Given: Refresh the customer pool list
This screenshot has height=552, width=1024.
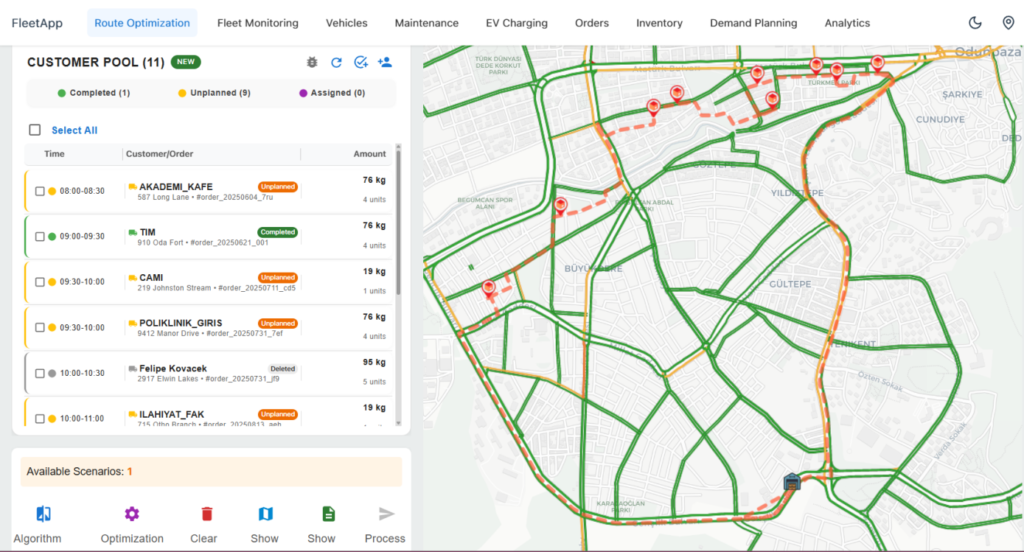Looking at the screenshot, I should [337, 63].
